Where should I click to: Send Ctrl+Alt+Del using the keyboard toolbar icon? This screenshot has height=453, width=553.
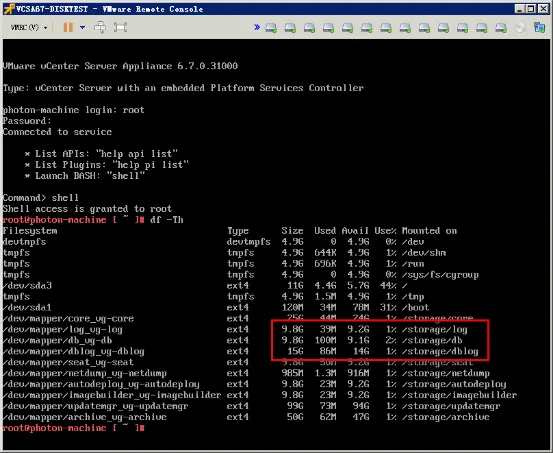[x=100, y=27]
